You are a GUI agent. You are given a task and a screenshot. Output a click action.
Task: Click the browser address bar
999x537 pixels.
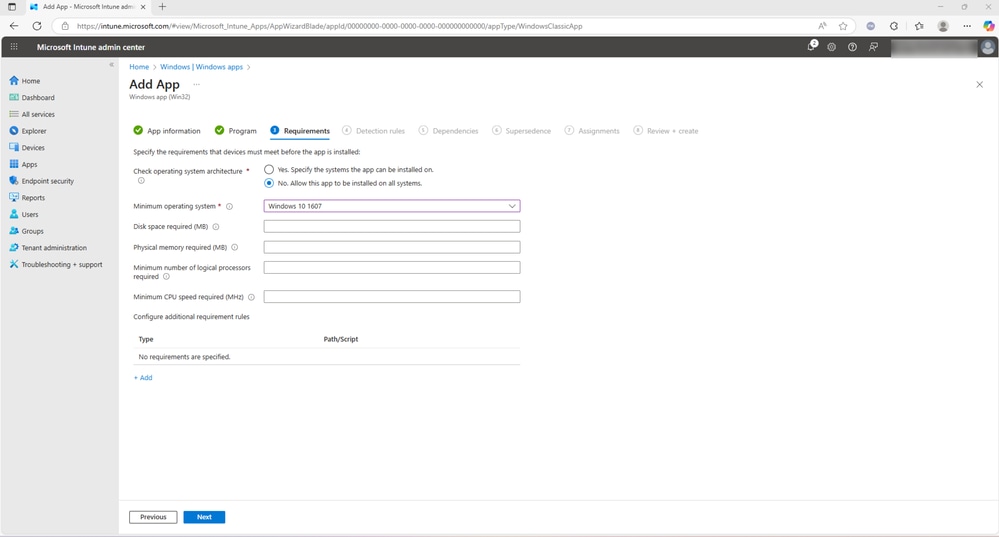(440, 26)
